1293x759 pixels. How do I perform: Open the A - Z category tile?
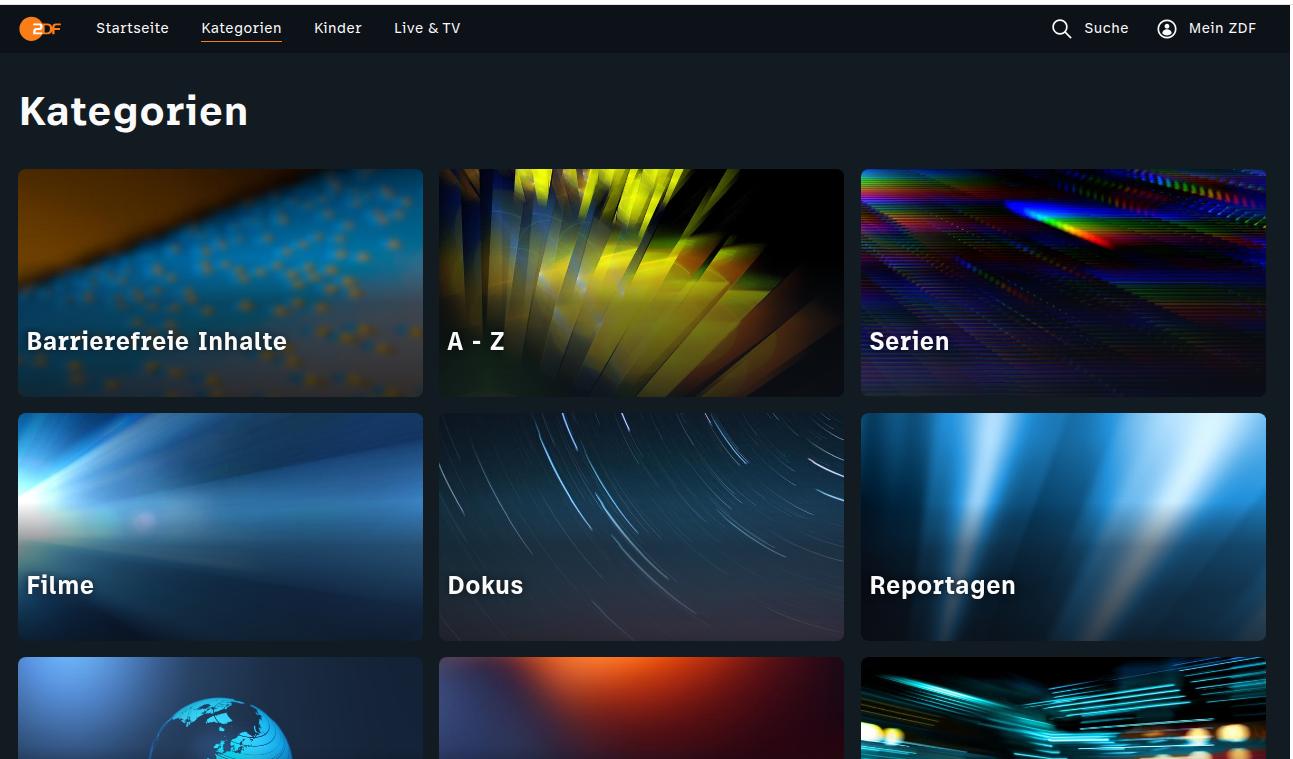(641, 283)
